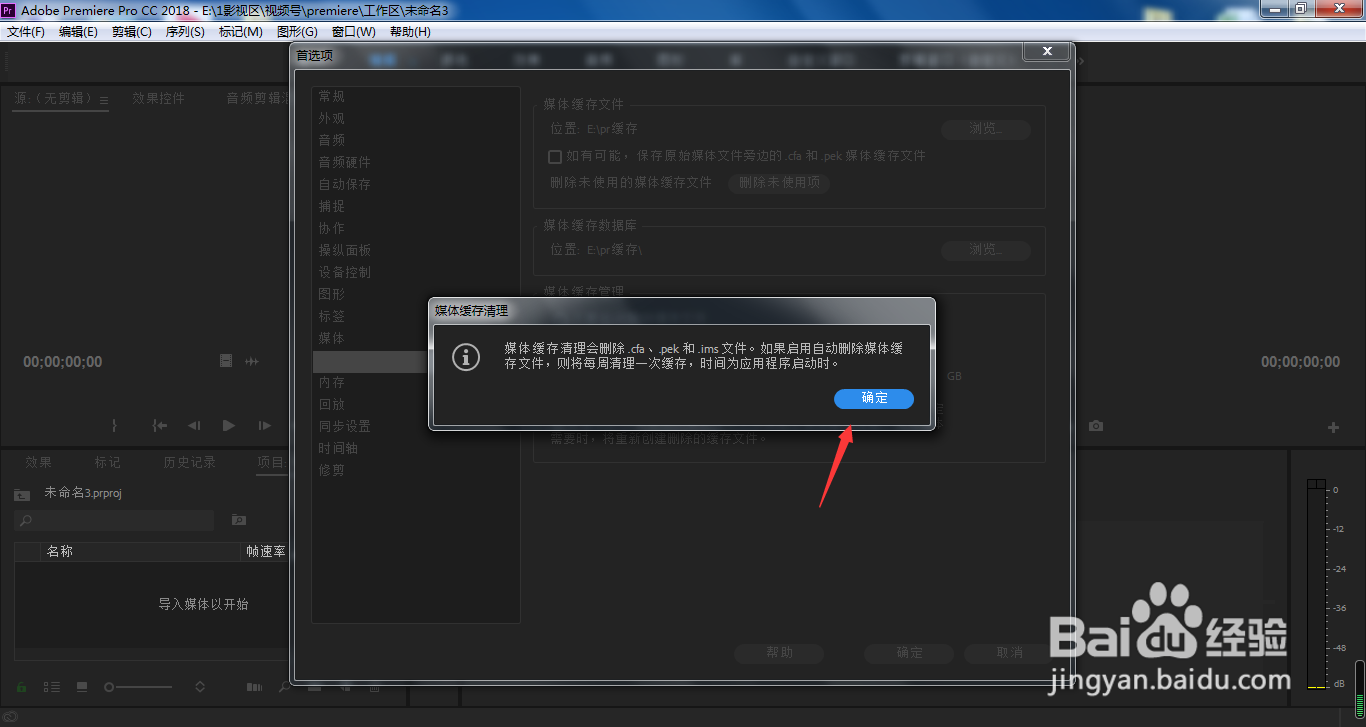Image resolution: width=1366 pixels, height=727 pixels.
Task: Click the program monitor timecode 00;00;00;00
Action: tap(1301, 362)
